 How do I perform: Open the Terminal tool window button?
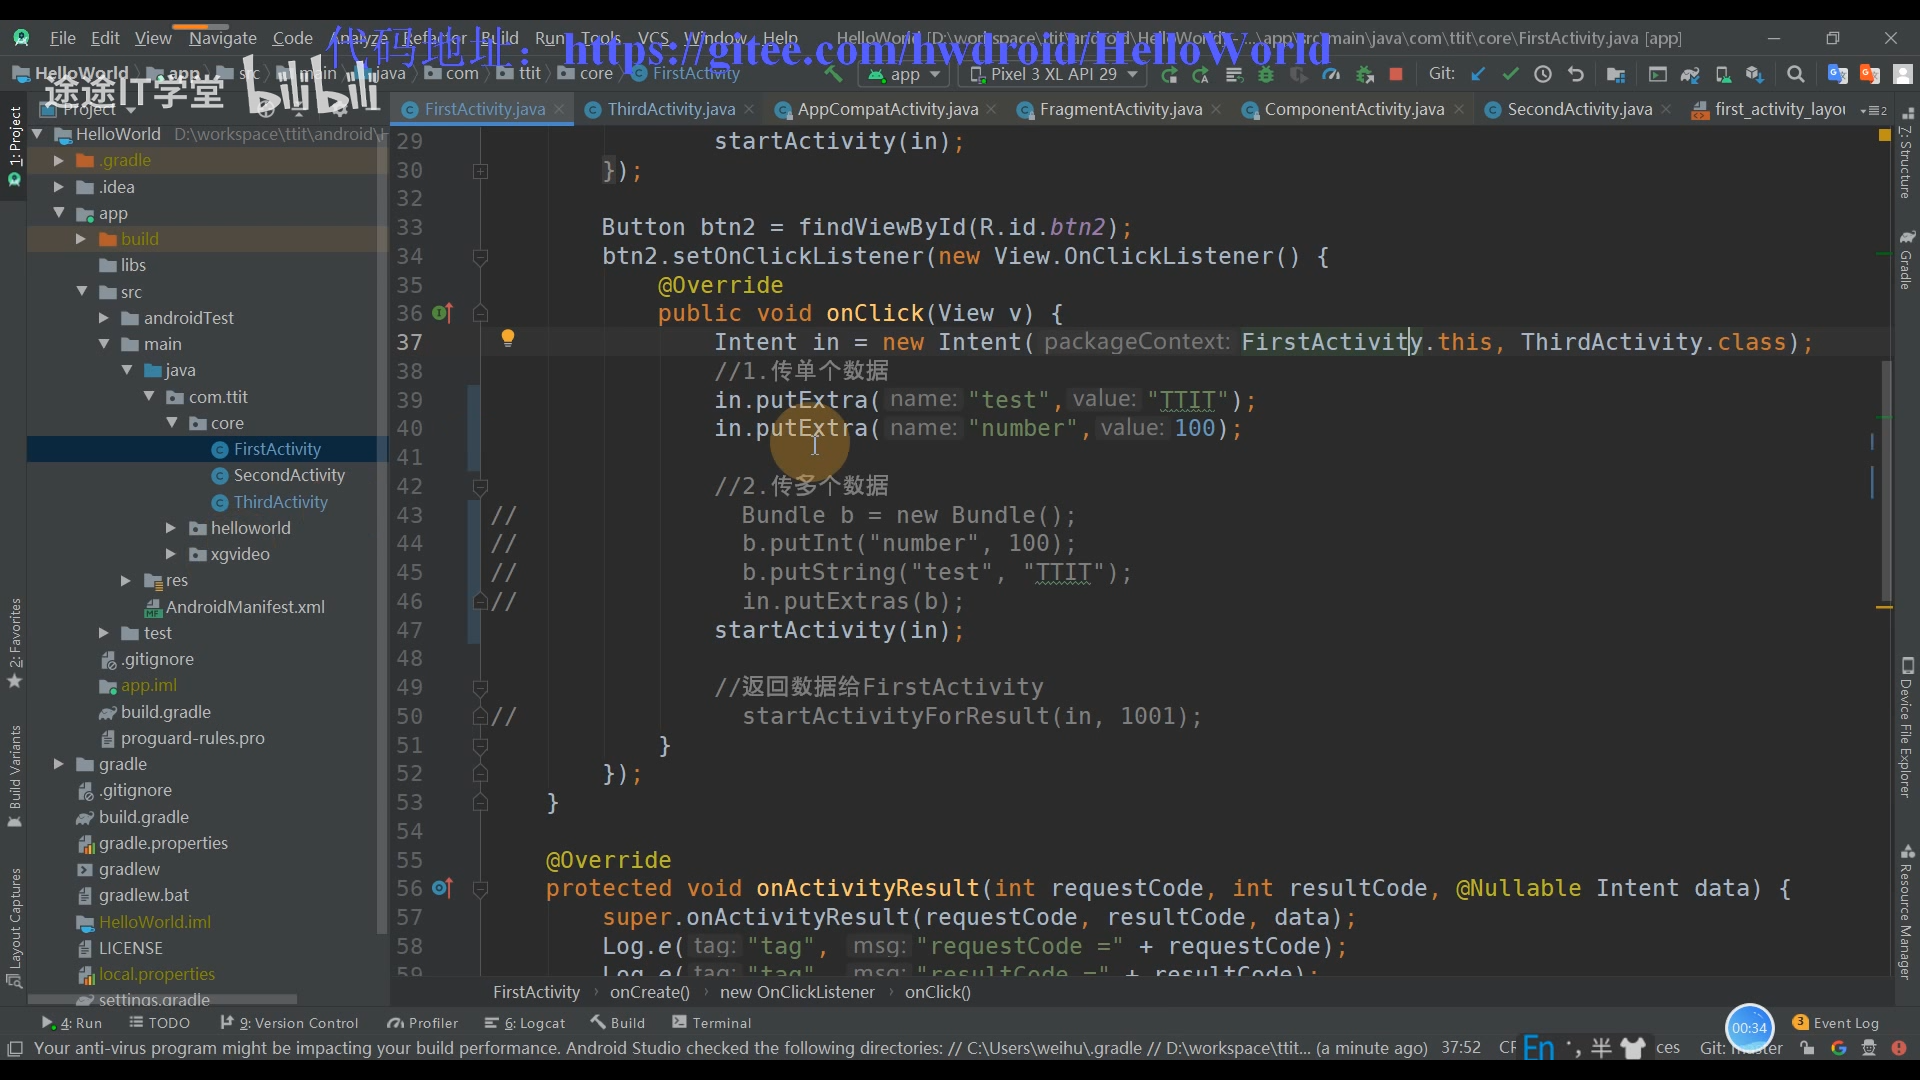tap(712, 1023)
